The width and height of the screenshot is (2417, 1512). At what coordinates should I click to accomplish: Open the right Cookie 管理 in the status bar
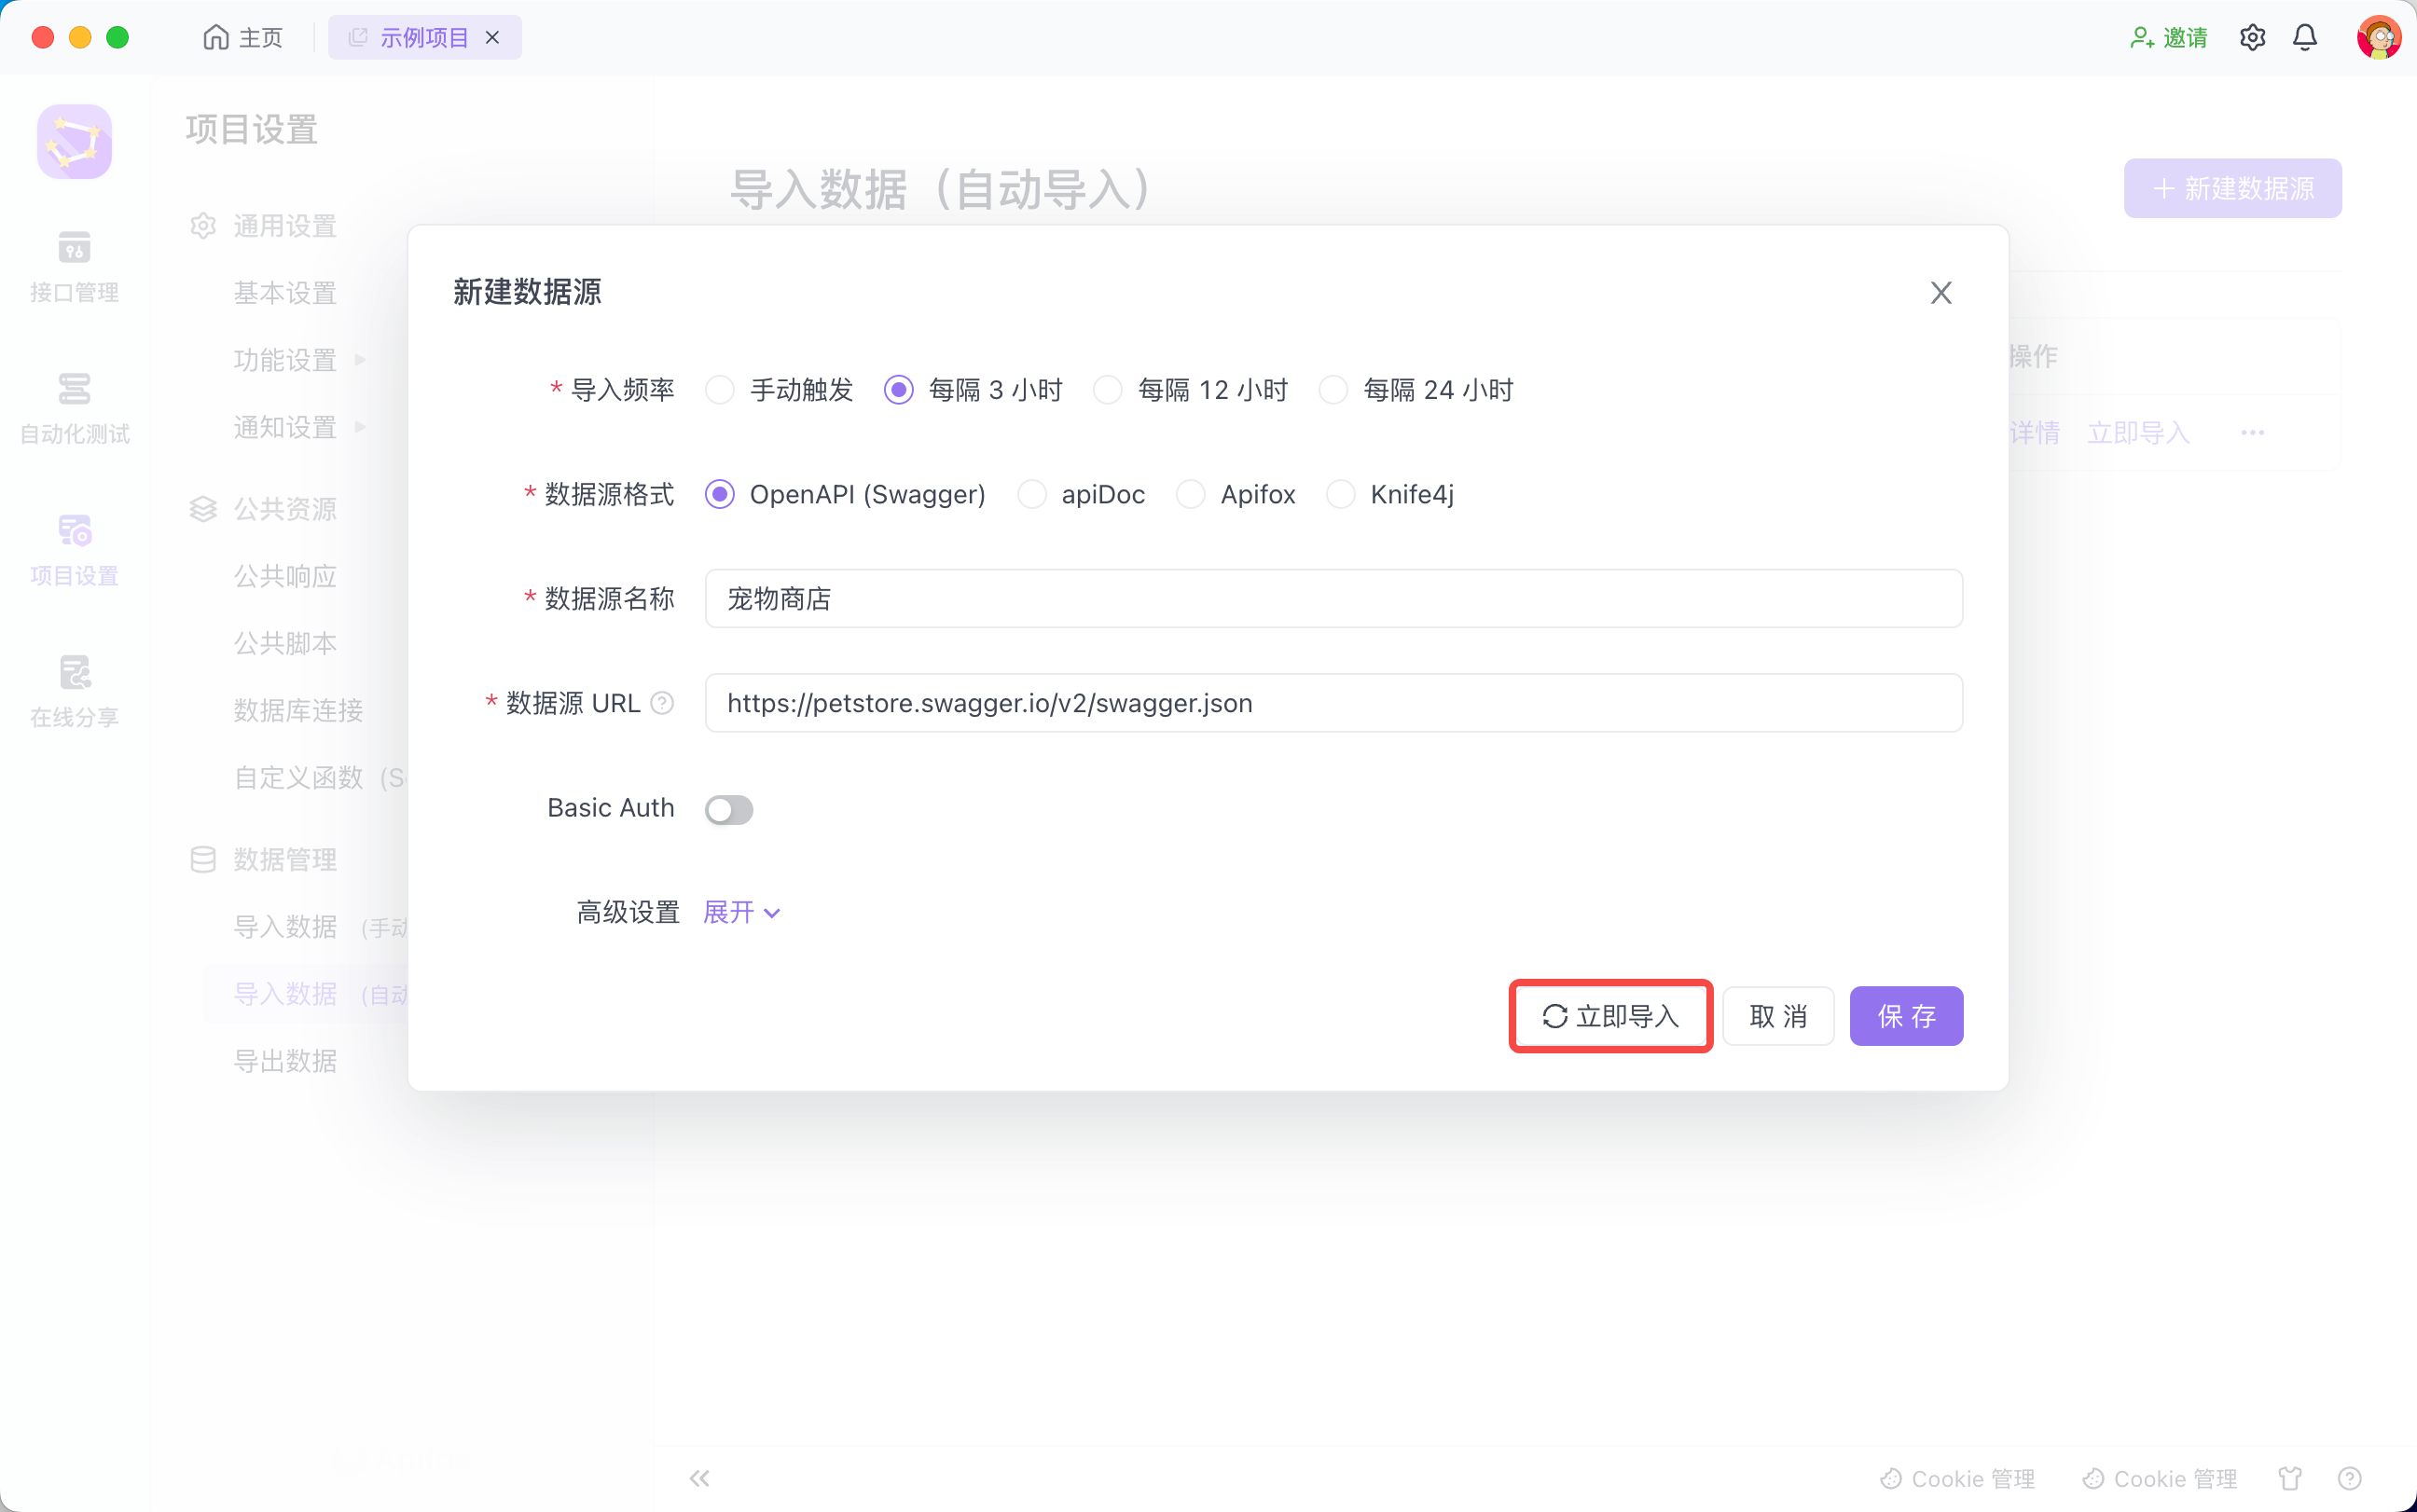[2159, 1478]
